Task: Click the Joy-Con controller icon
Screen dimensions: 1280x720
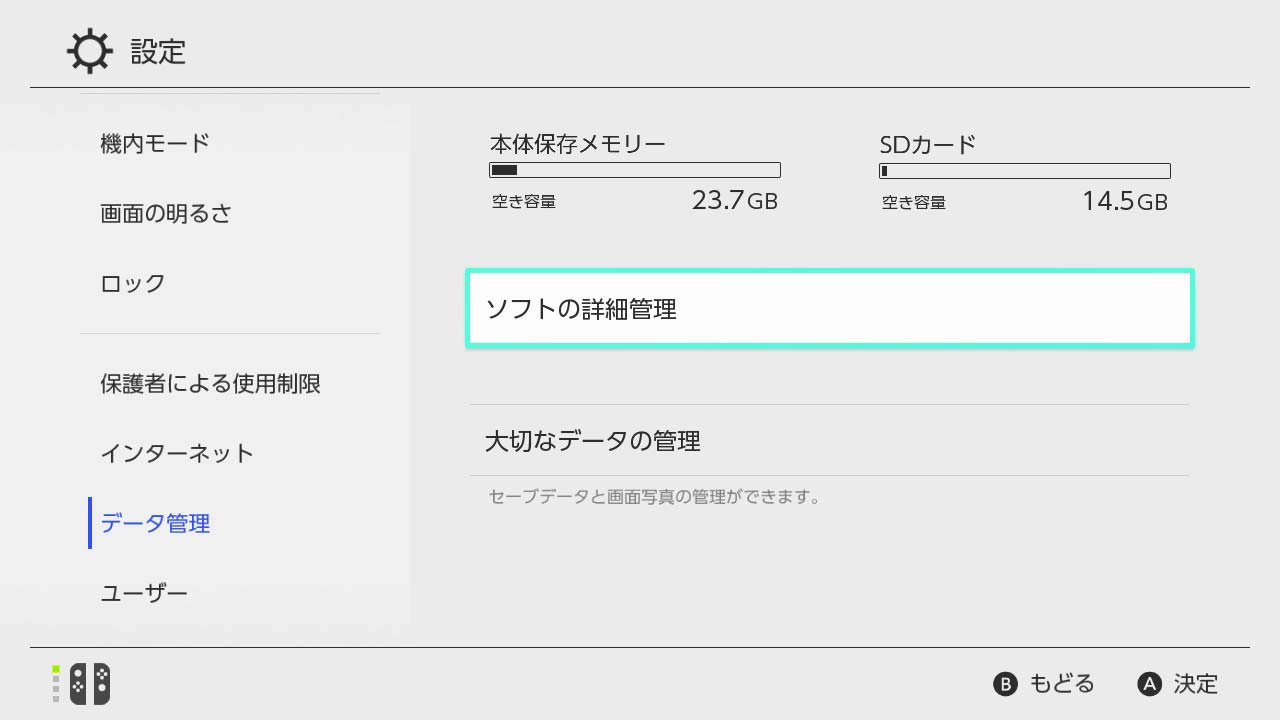Action: [90, 684]
